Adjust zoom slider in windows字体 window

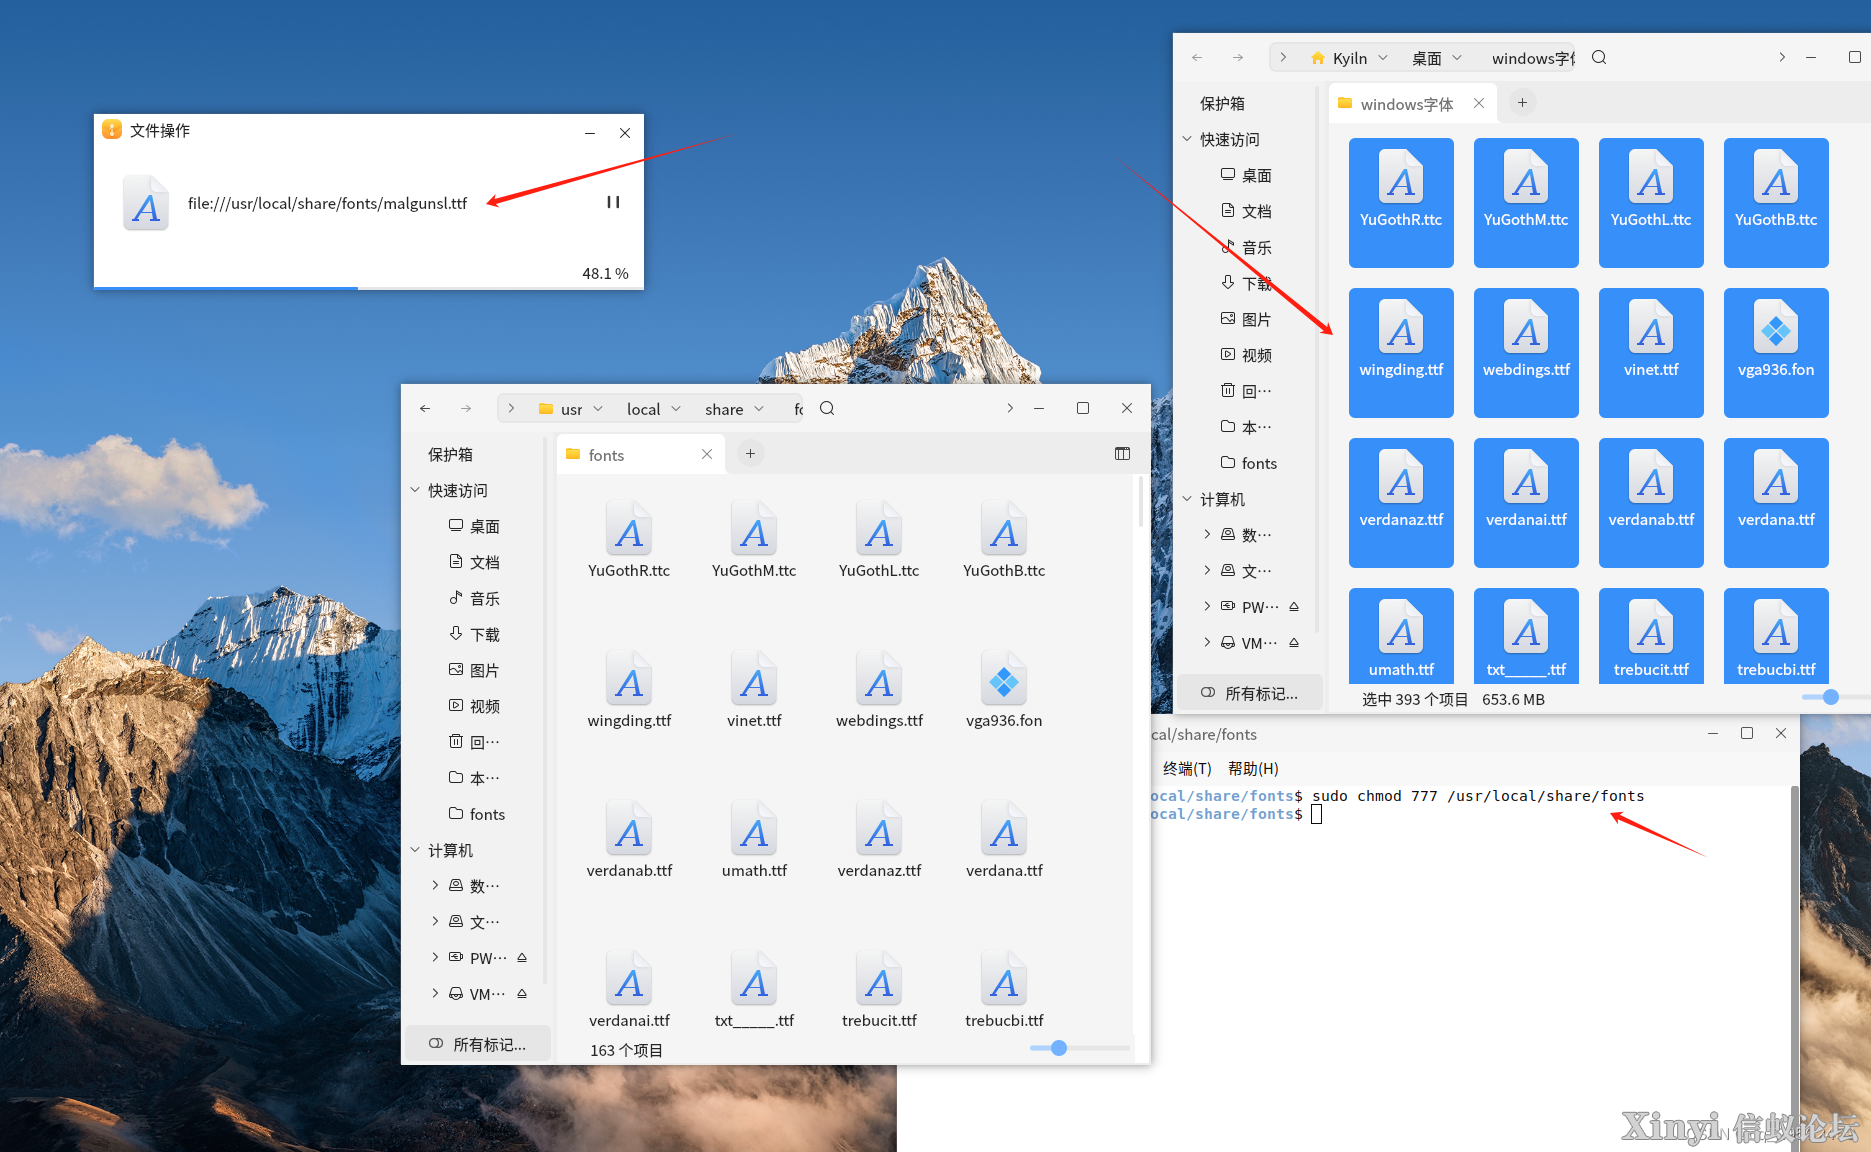[x=1831, y=697]
